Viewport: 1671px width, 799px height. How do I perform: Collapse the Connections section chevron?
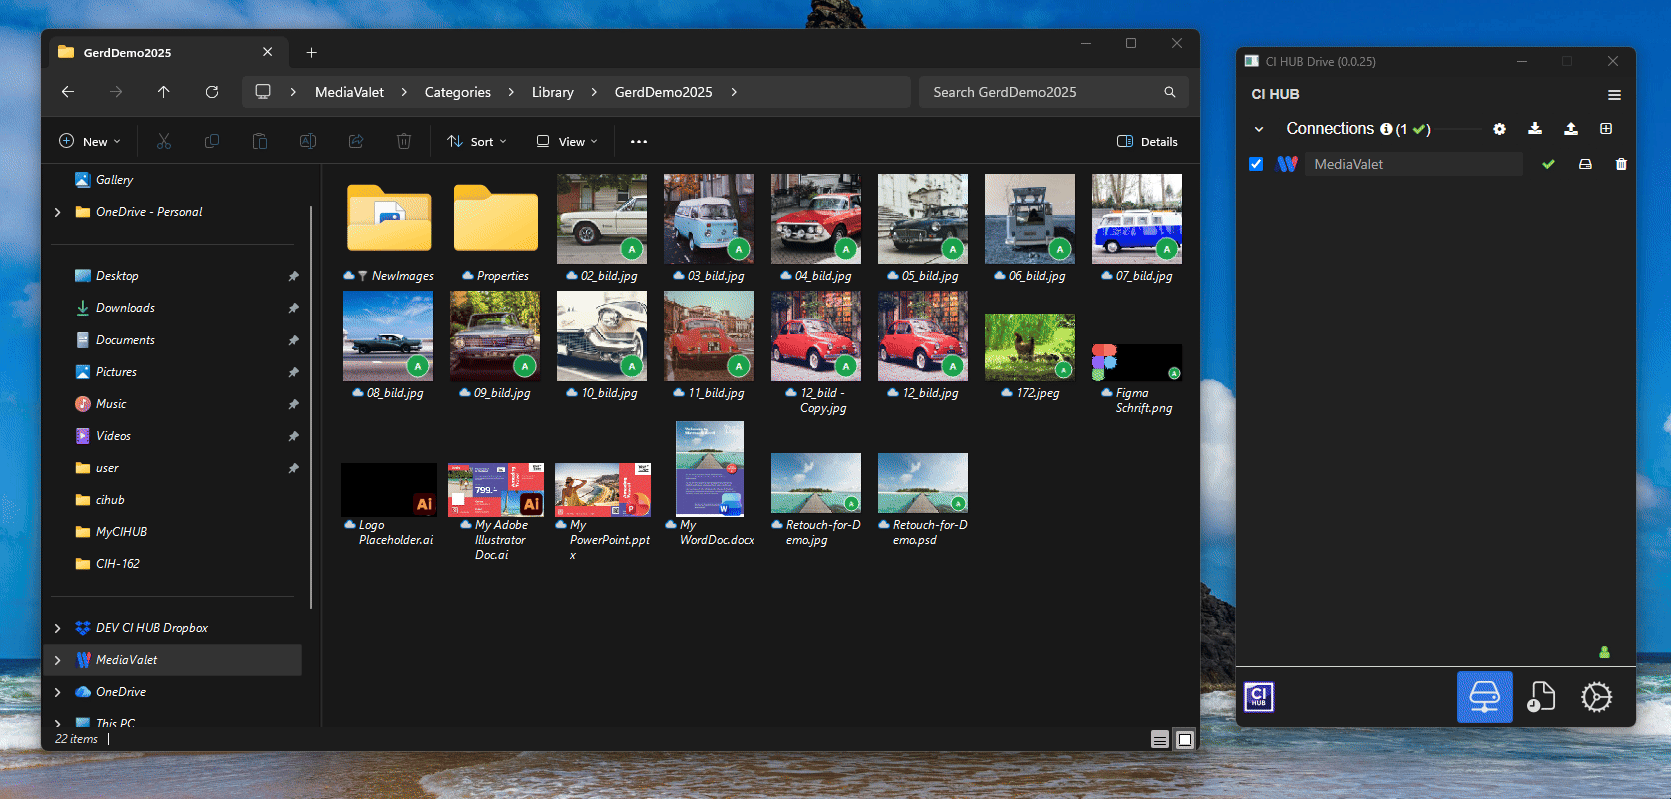(x=1259, y=129)
